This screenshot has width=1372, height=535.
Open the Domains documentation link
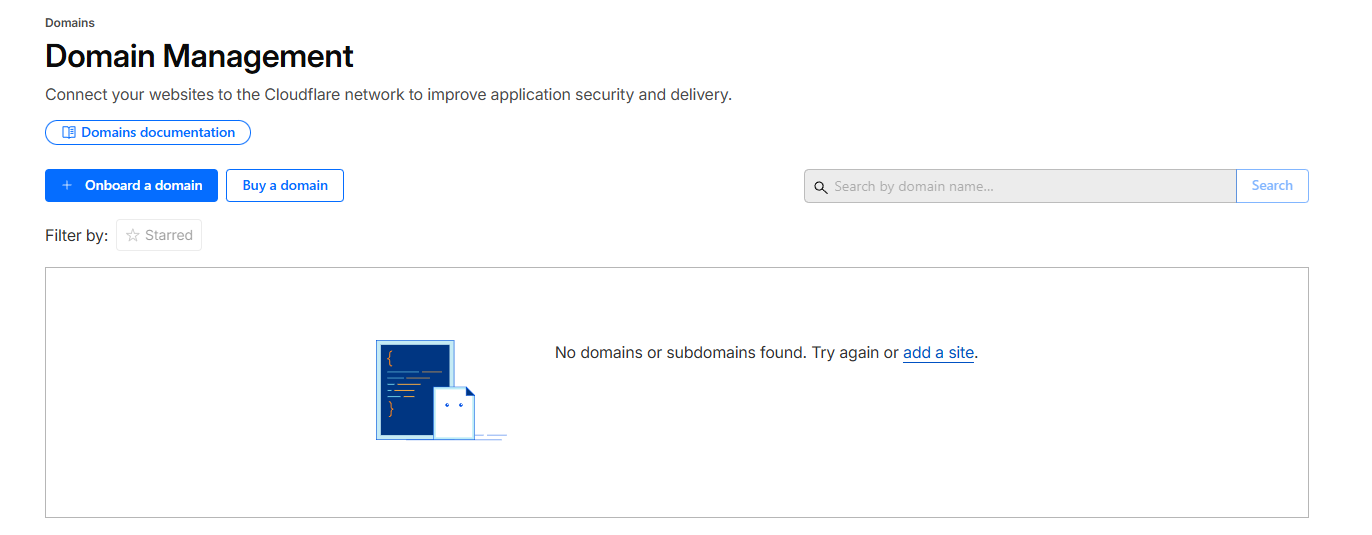(158, 132)
